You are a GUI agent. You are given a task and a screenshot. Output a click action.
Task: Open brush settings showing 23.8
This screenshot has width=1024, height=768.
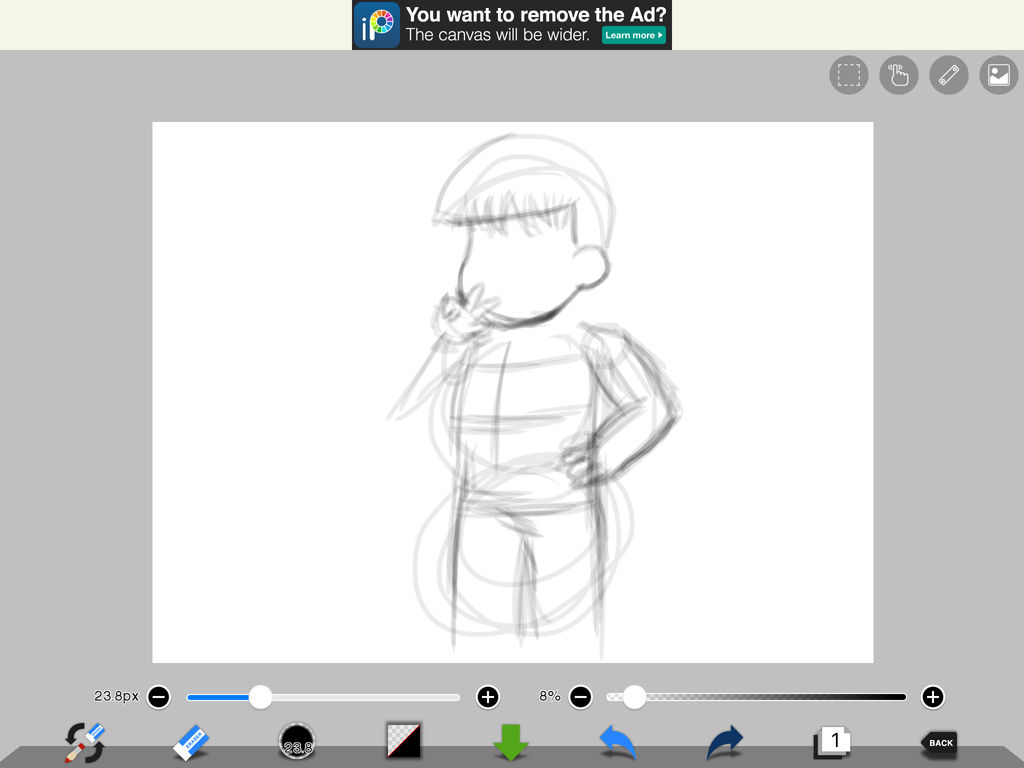point(297,743)
